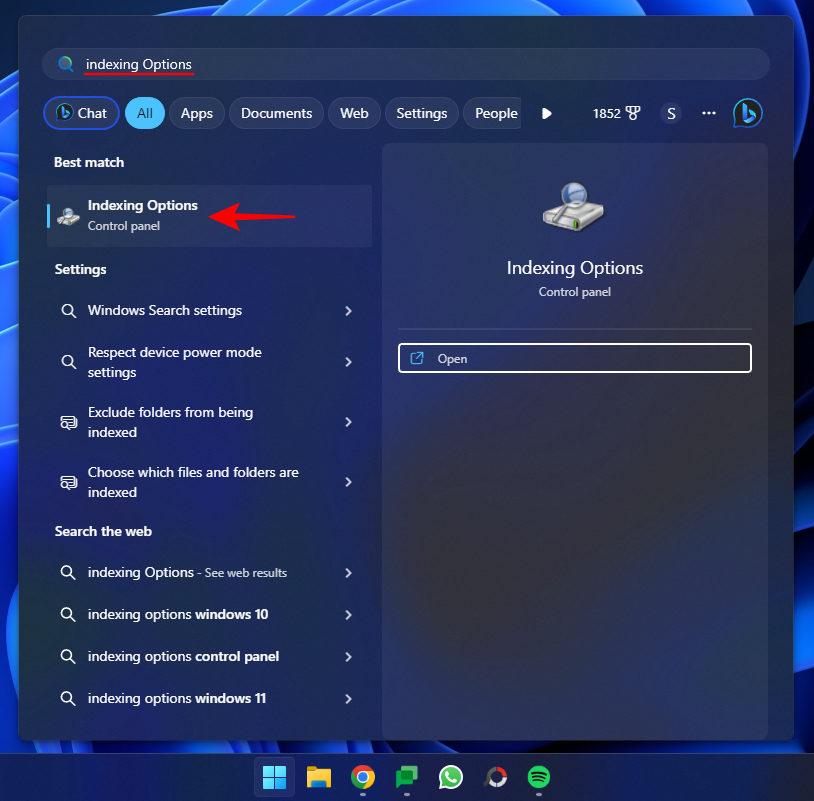
Task: Open Phone Link from the taskbar
Action: (x=406, y=777)
